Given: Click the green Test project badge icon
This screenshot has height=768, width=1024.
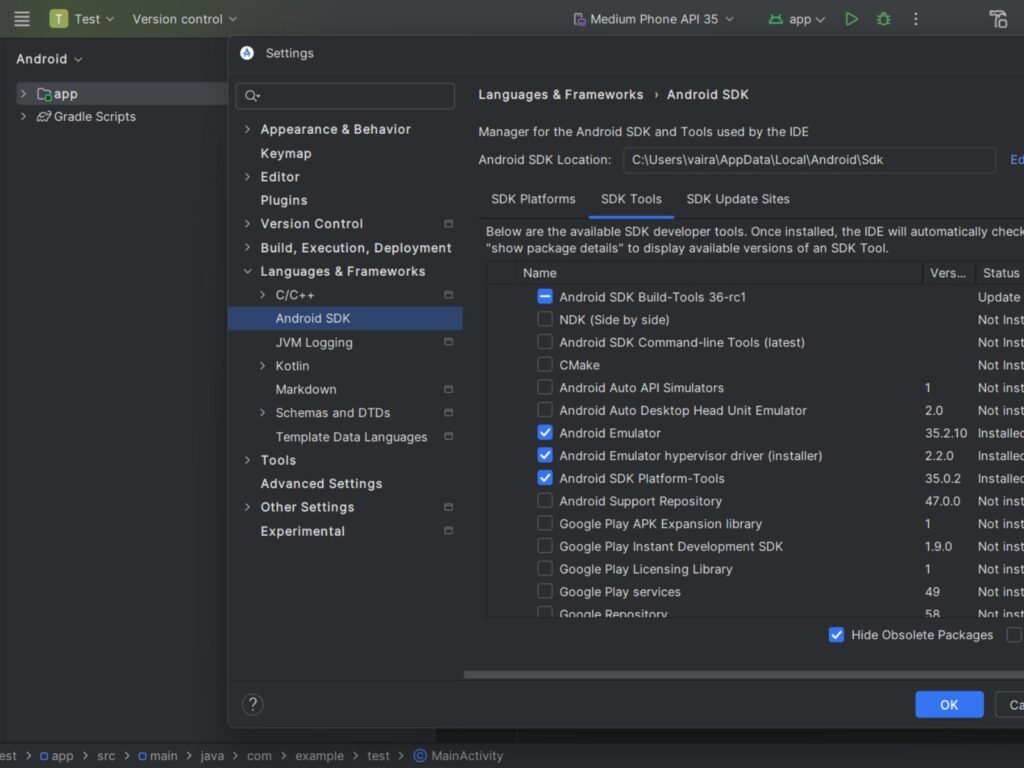Looking at the screenshot, I should pyautogui.click(x=59, y=19).
